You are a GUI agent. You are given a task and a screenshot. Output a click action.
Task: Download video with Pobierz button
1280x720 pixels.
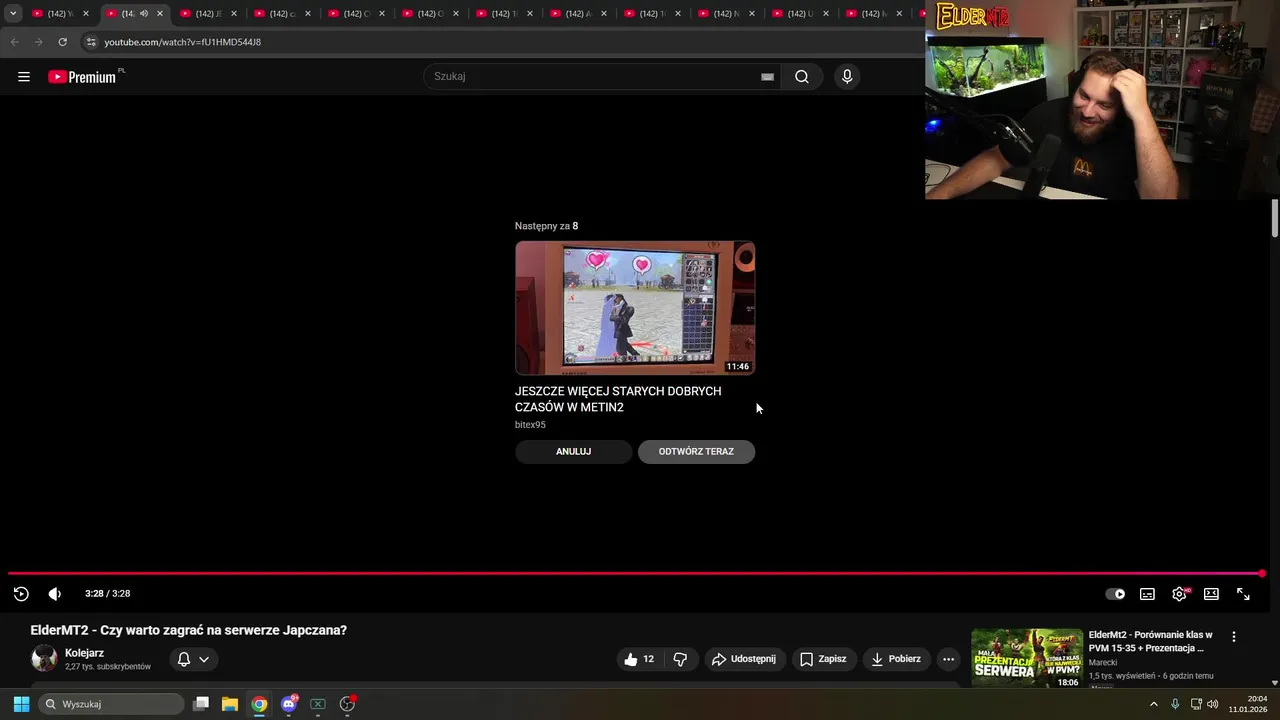click(x=897, y=659)
